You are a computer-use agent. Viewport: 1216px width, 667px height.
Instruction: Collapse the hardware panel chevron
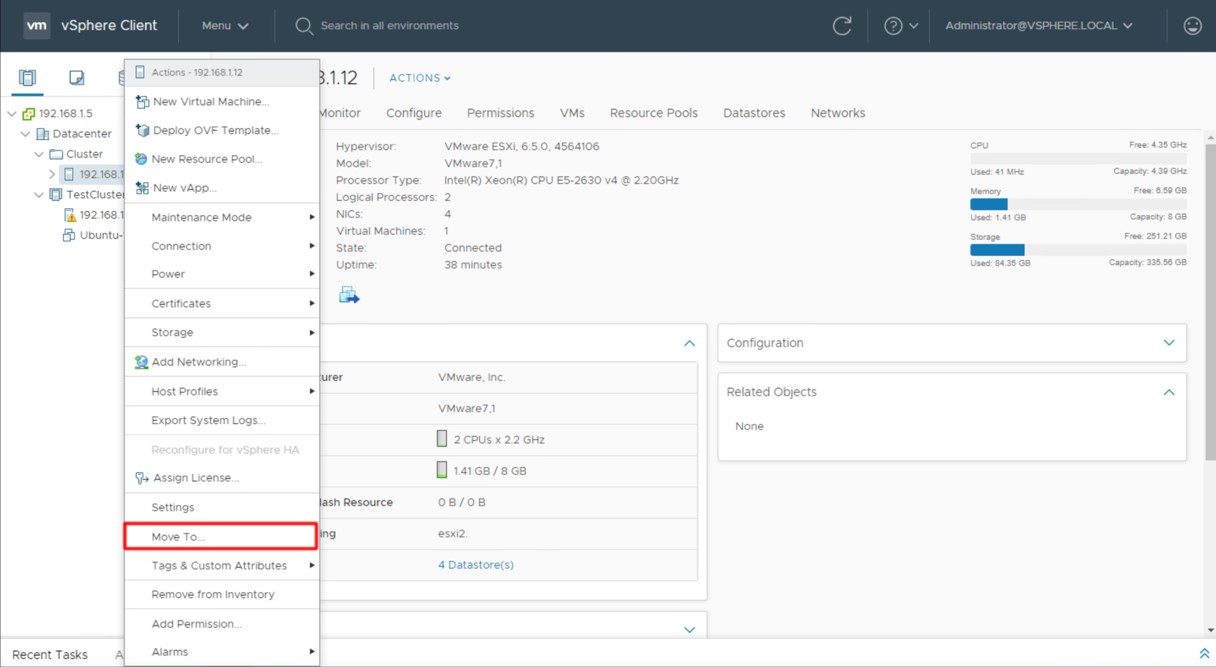click(689, 343)
